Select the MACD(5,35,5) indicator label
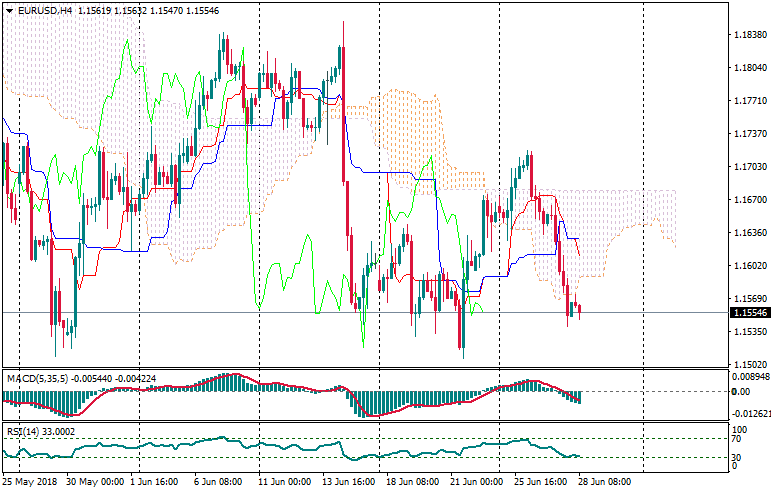The height and width of the screenshot is (493, 771). [x=39, y=378]
